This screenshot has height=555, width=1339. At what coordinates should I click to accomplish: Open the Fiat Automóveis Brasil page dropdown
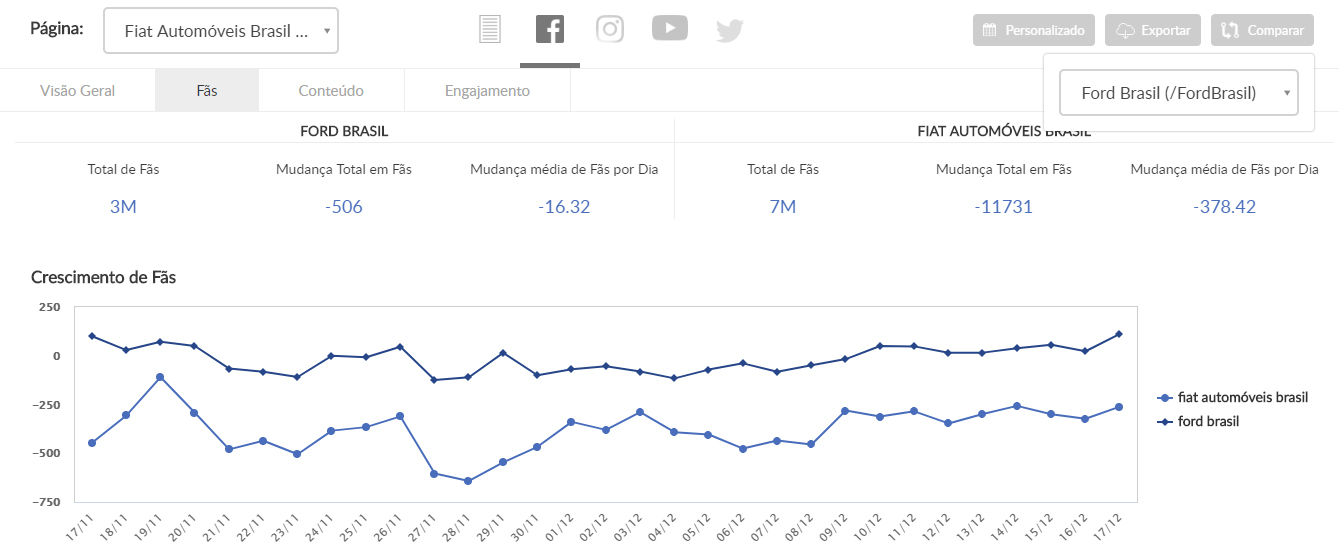[x=221, y=31]
